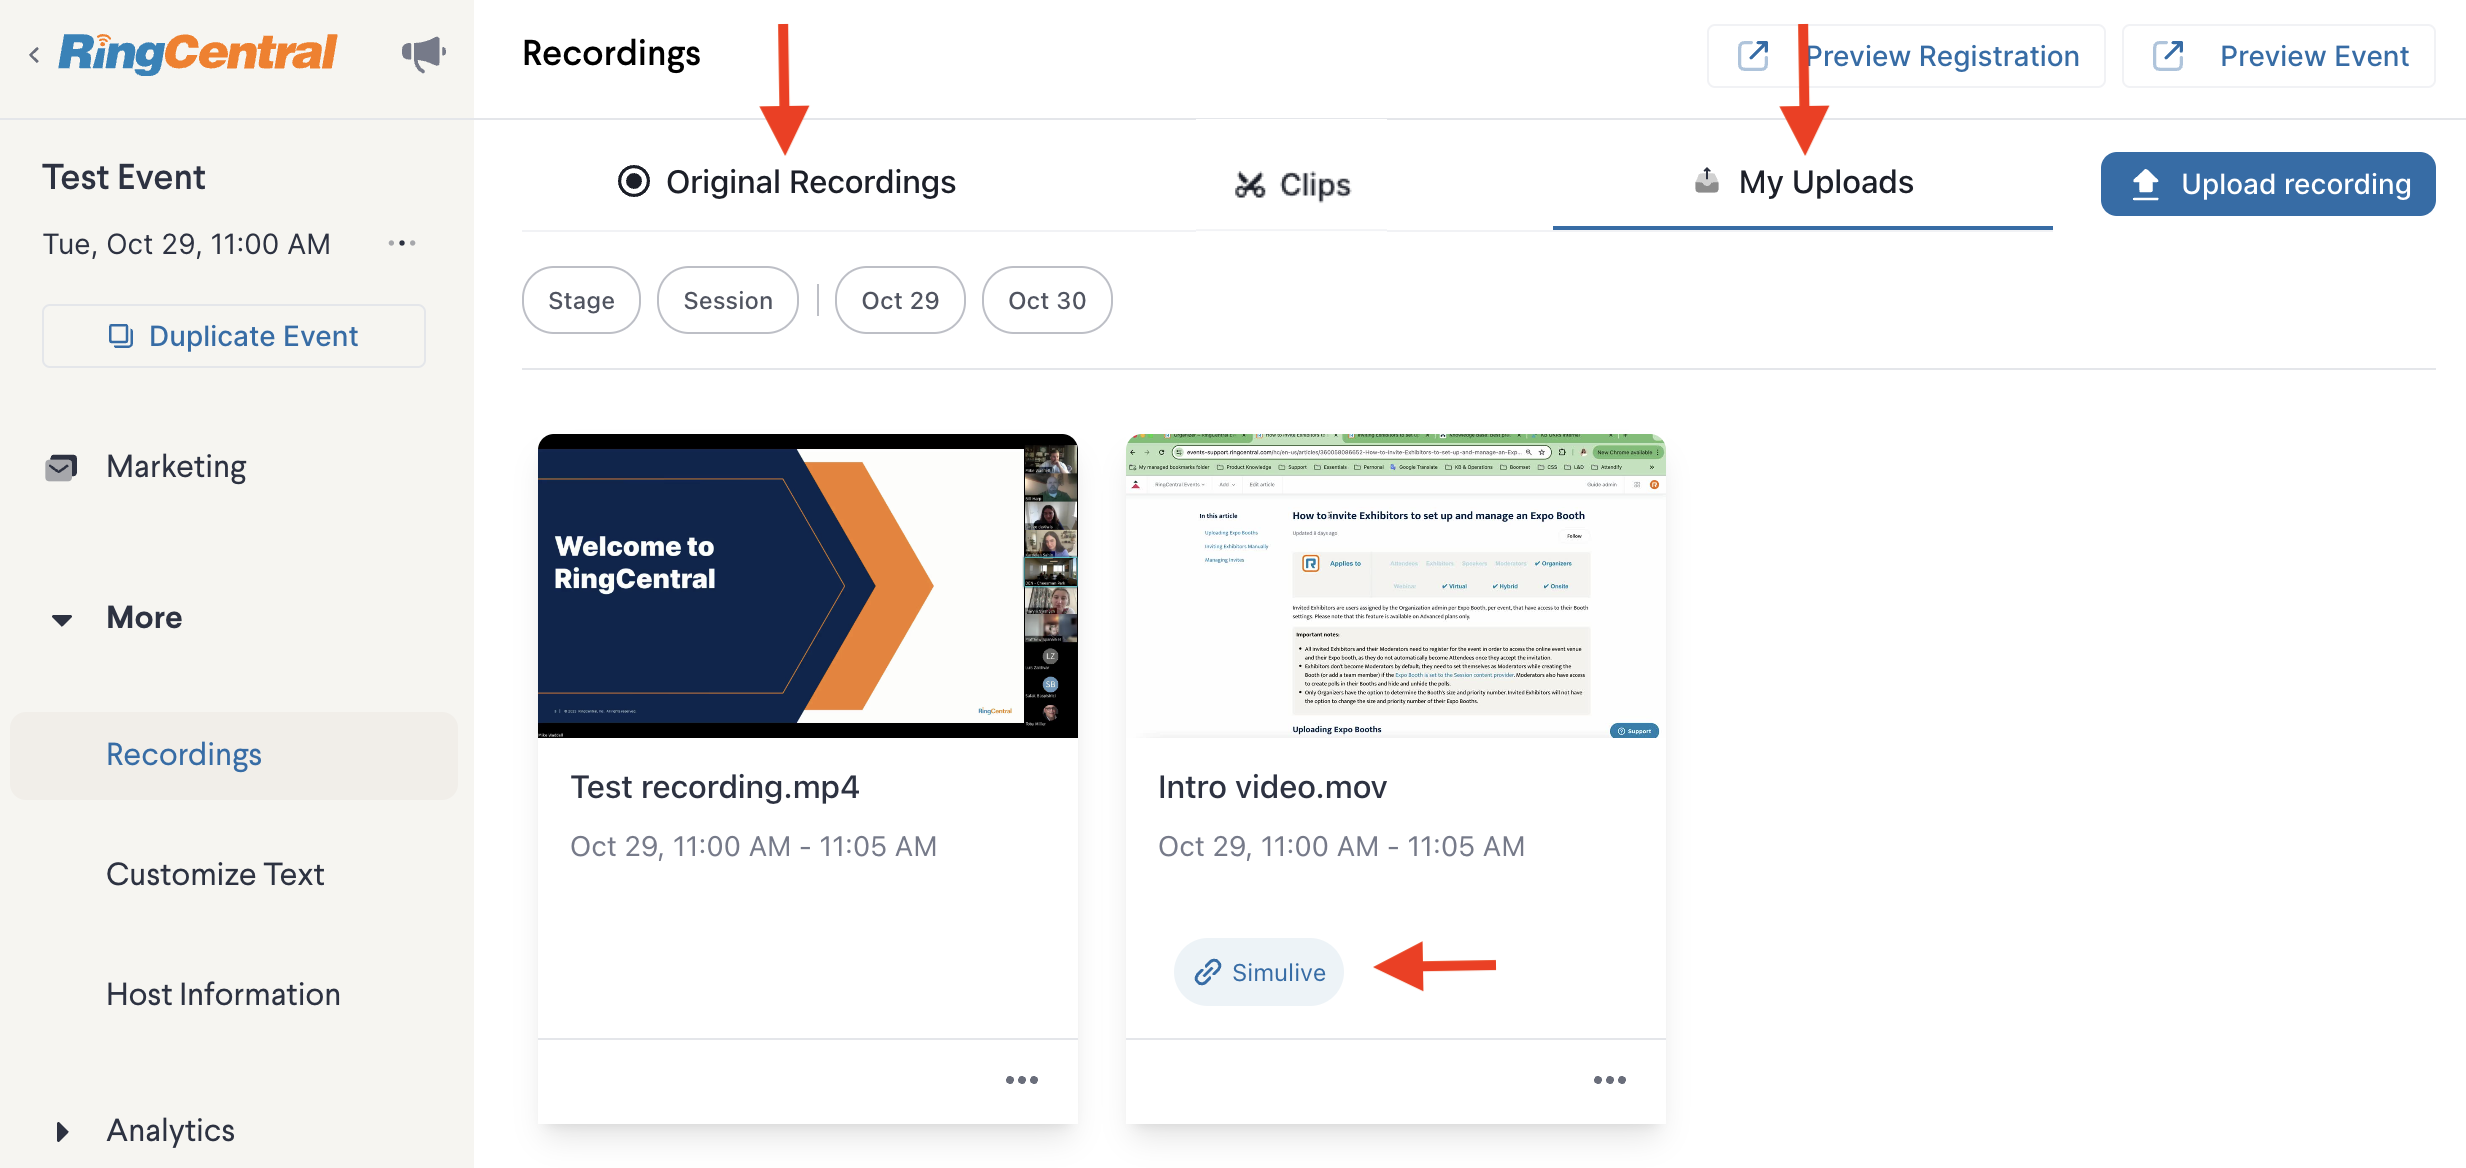Toggle the Oct 30 date filter
This screenshot has height=1168, width=2466.
coord(1047,300)
